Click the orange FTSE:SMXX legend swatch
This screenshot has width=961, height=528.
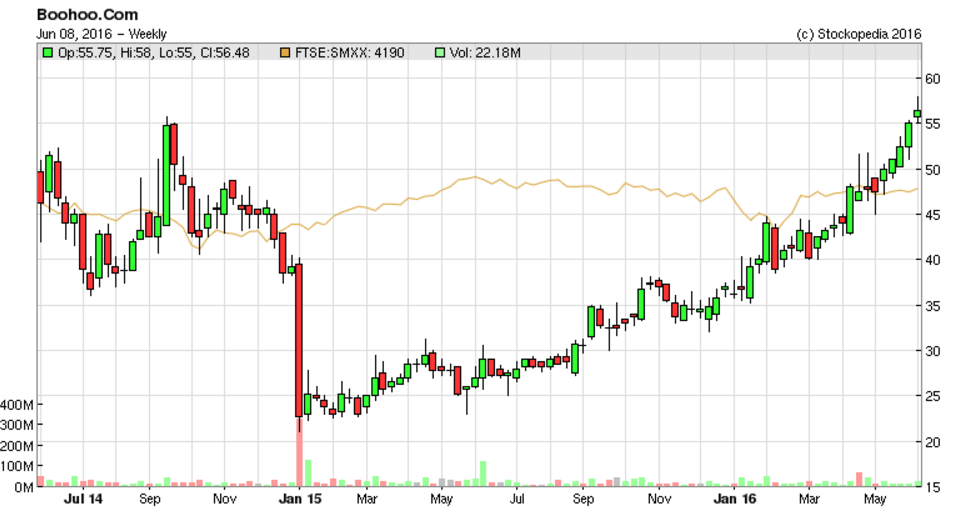(x=284, y=53)
